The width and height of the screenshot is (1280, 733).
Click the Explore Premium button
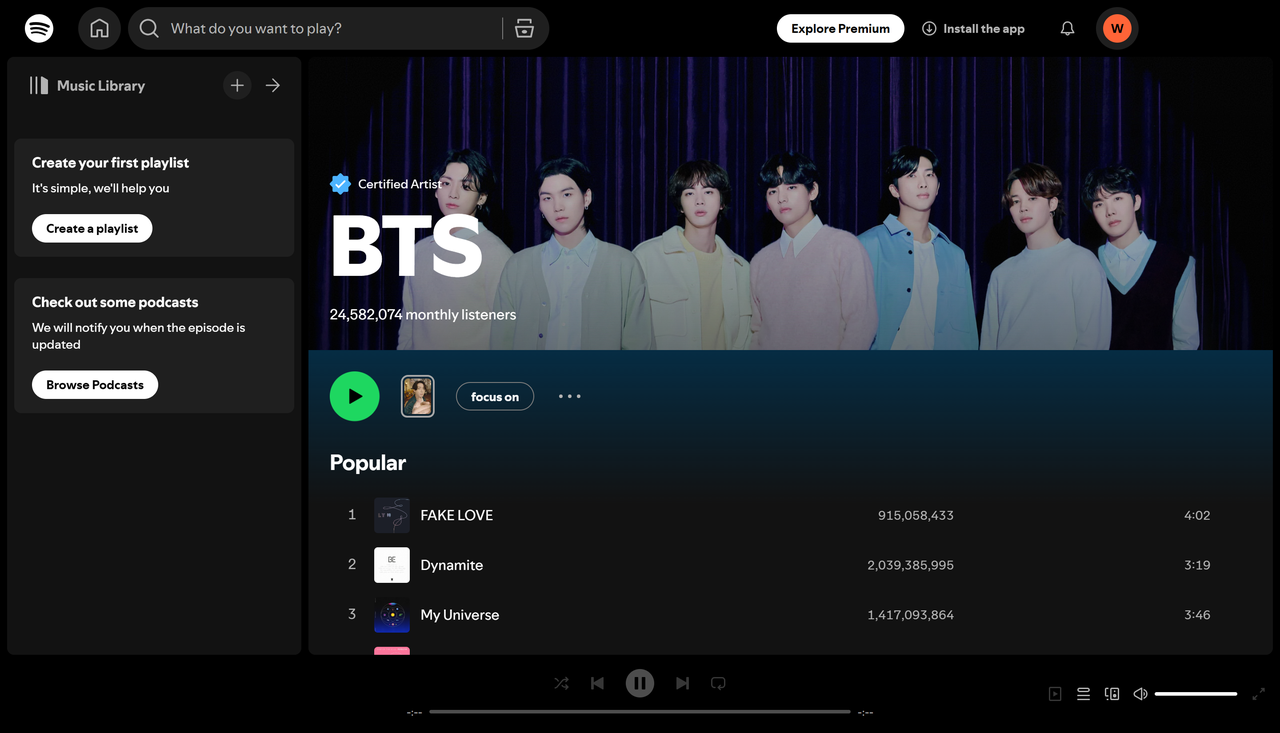840,29
